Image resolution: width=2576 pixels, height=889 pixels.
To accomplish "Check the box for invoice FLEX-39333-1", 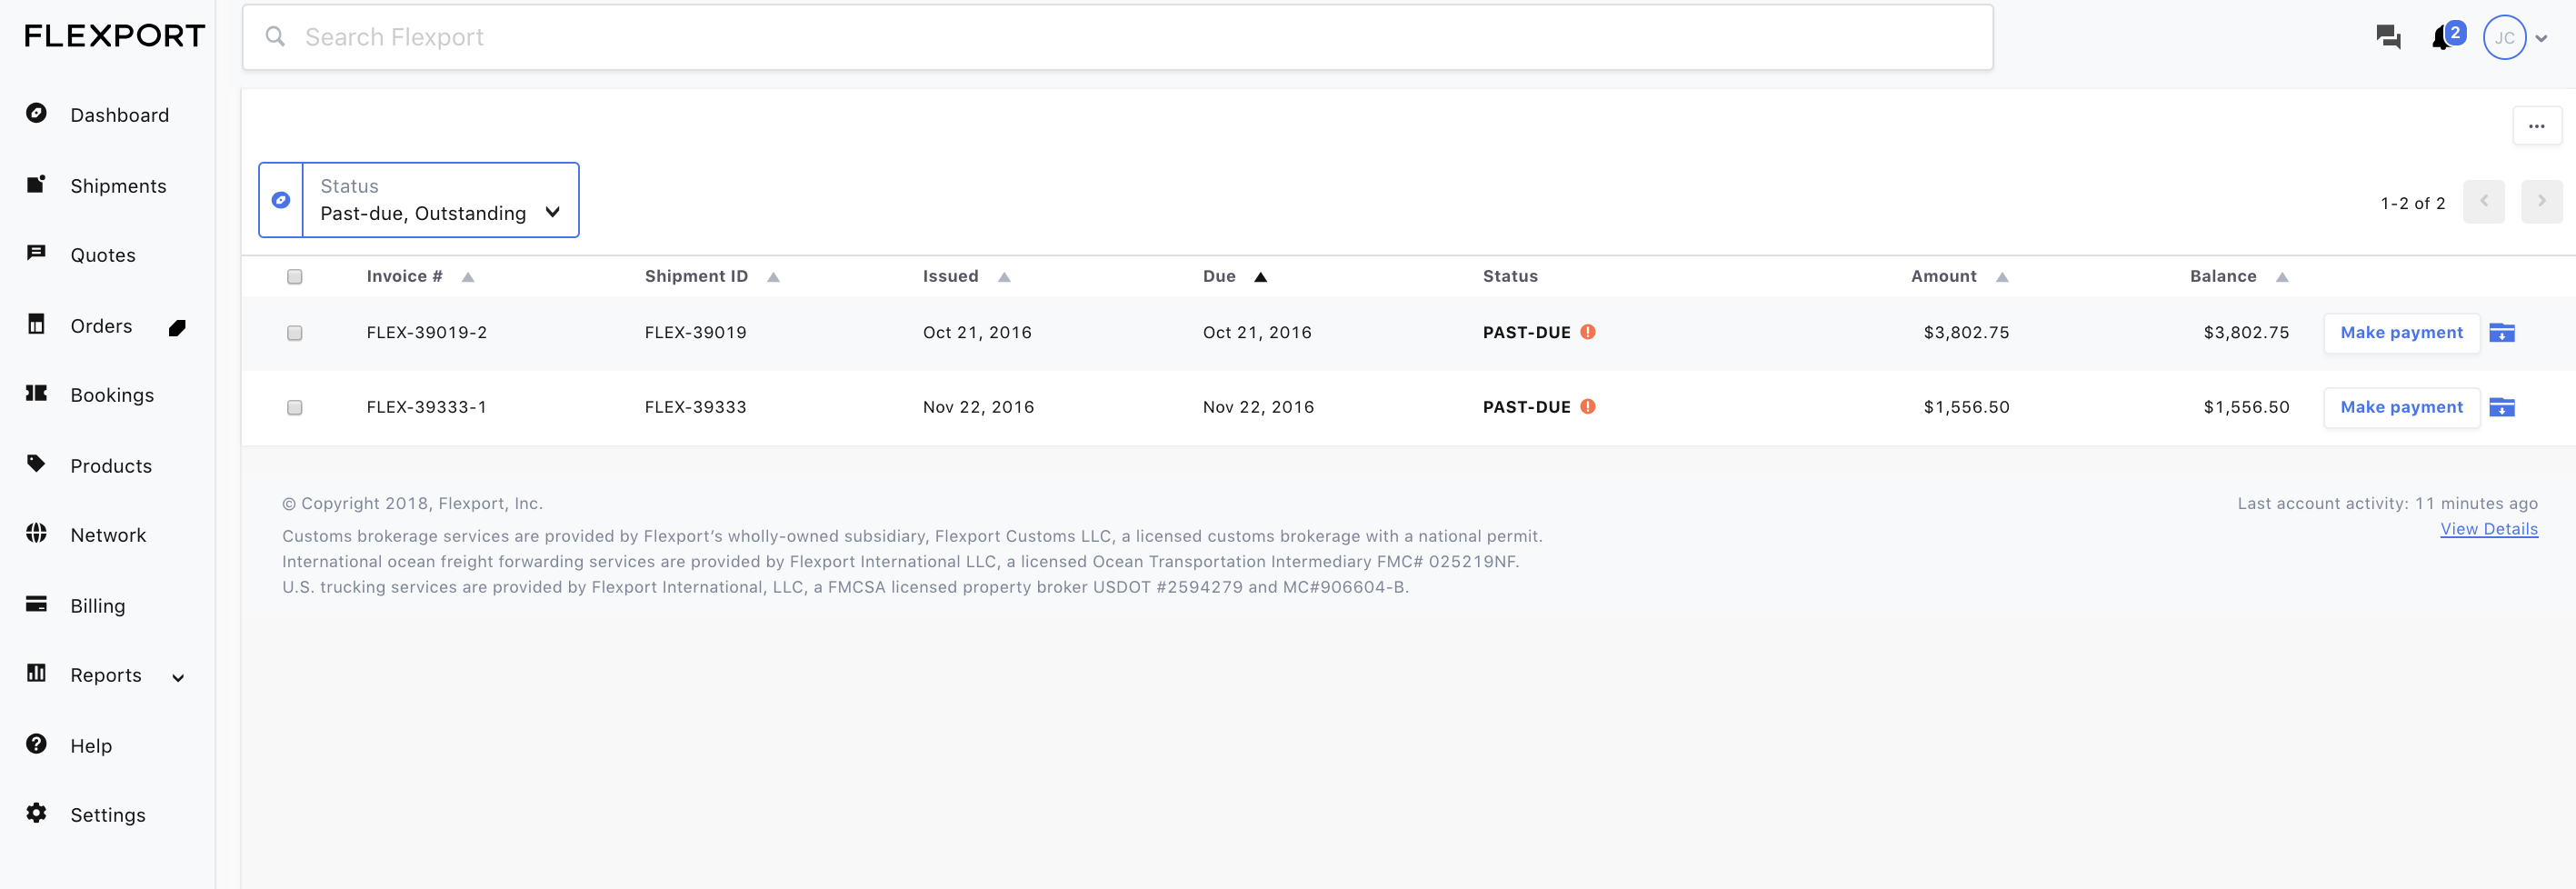I will 294,408.
